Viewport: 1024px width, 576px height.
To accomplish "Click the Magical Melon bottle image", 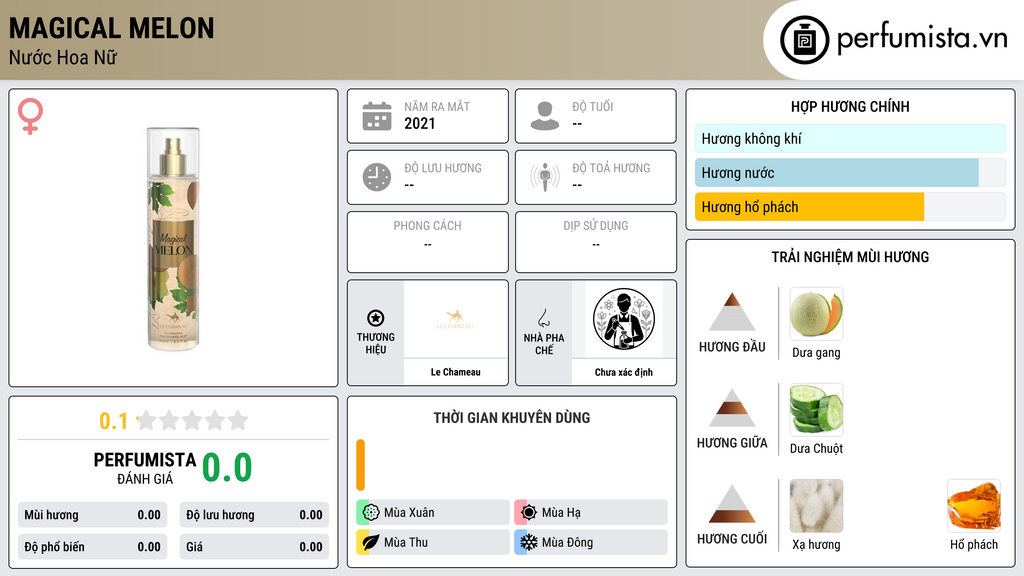I will pos(173,239).
